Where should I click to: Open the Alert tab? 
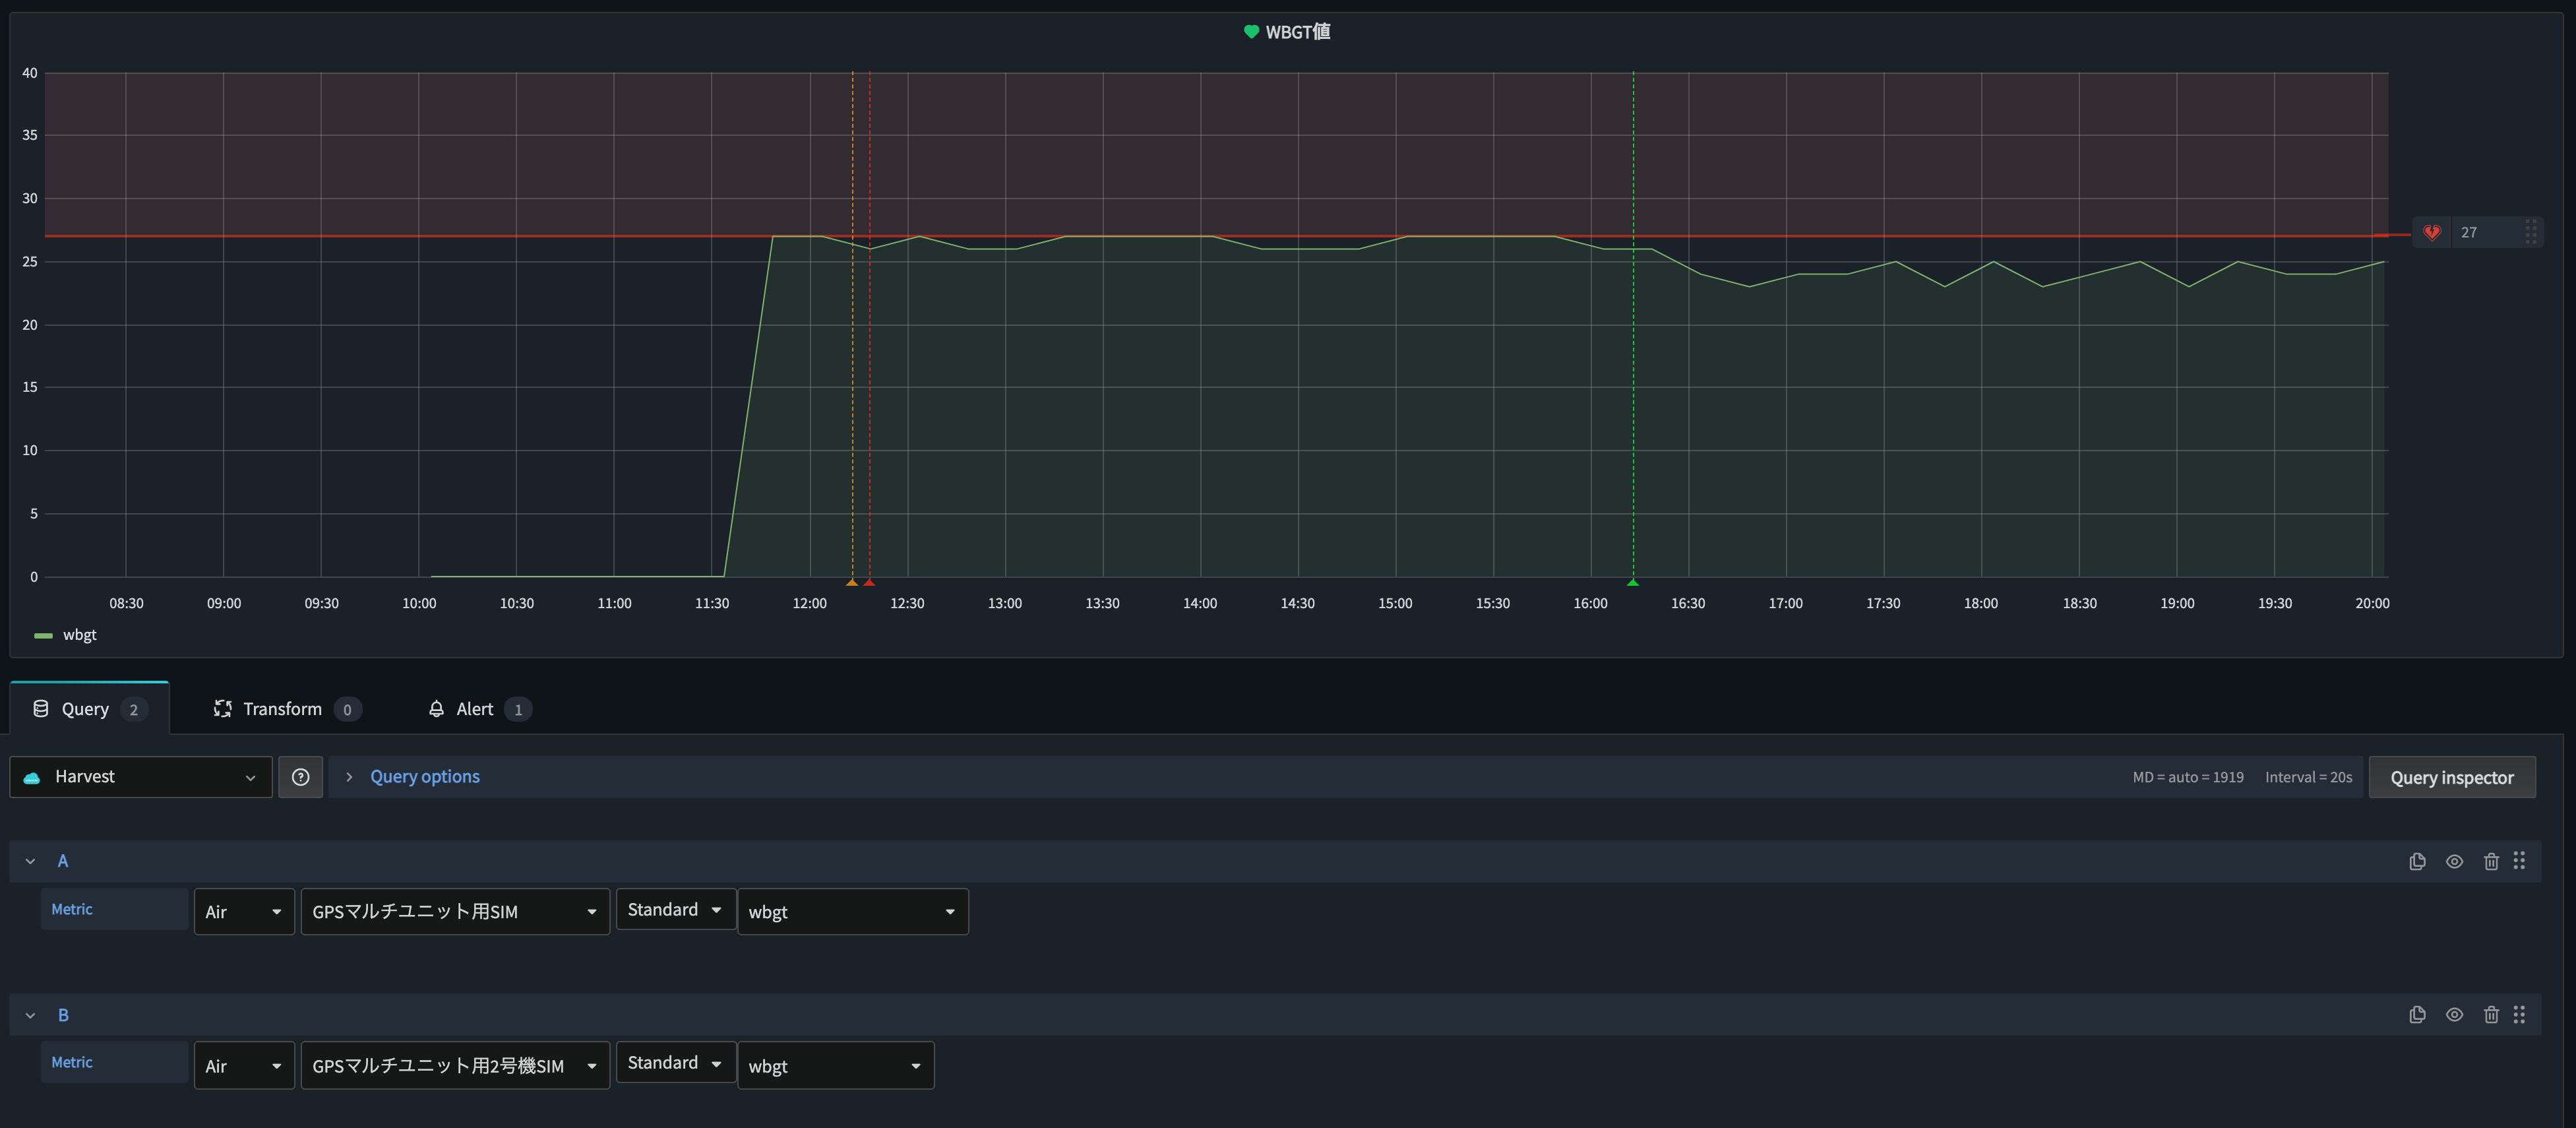tap(474, 708)
